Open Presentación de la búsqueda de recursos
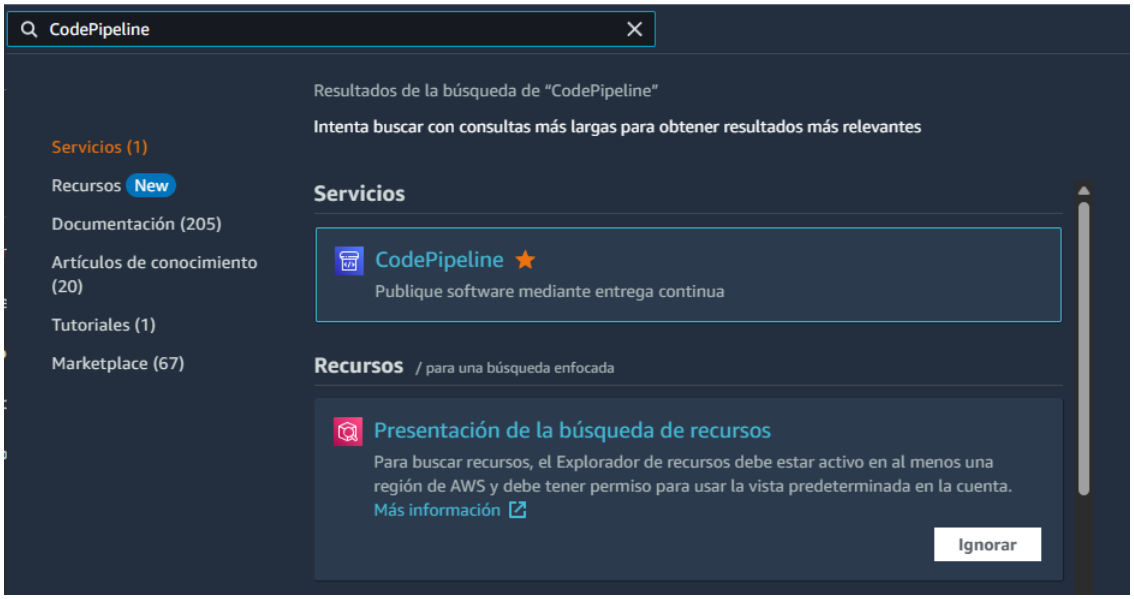This screenshot has width=1134, height=599. coord(572,431)
